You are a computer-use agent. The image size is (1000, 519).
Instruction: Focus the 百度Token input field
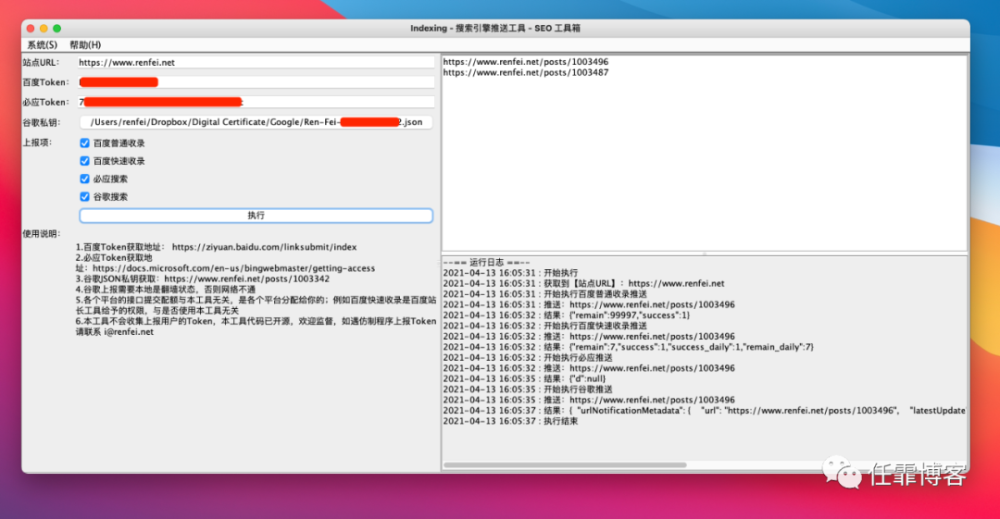coord(256,82)
